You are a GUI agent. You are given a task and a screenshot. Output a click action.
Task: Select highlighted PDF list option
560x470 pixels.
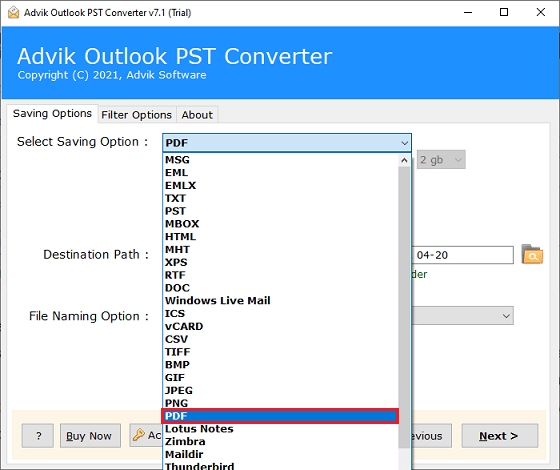(x=280, y=416)
